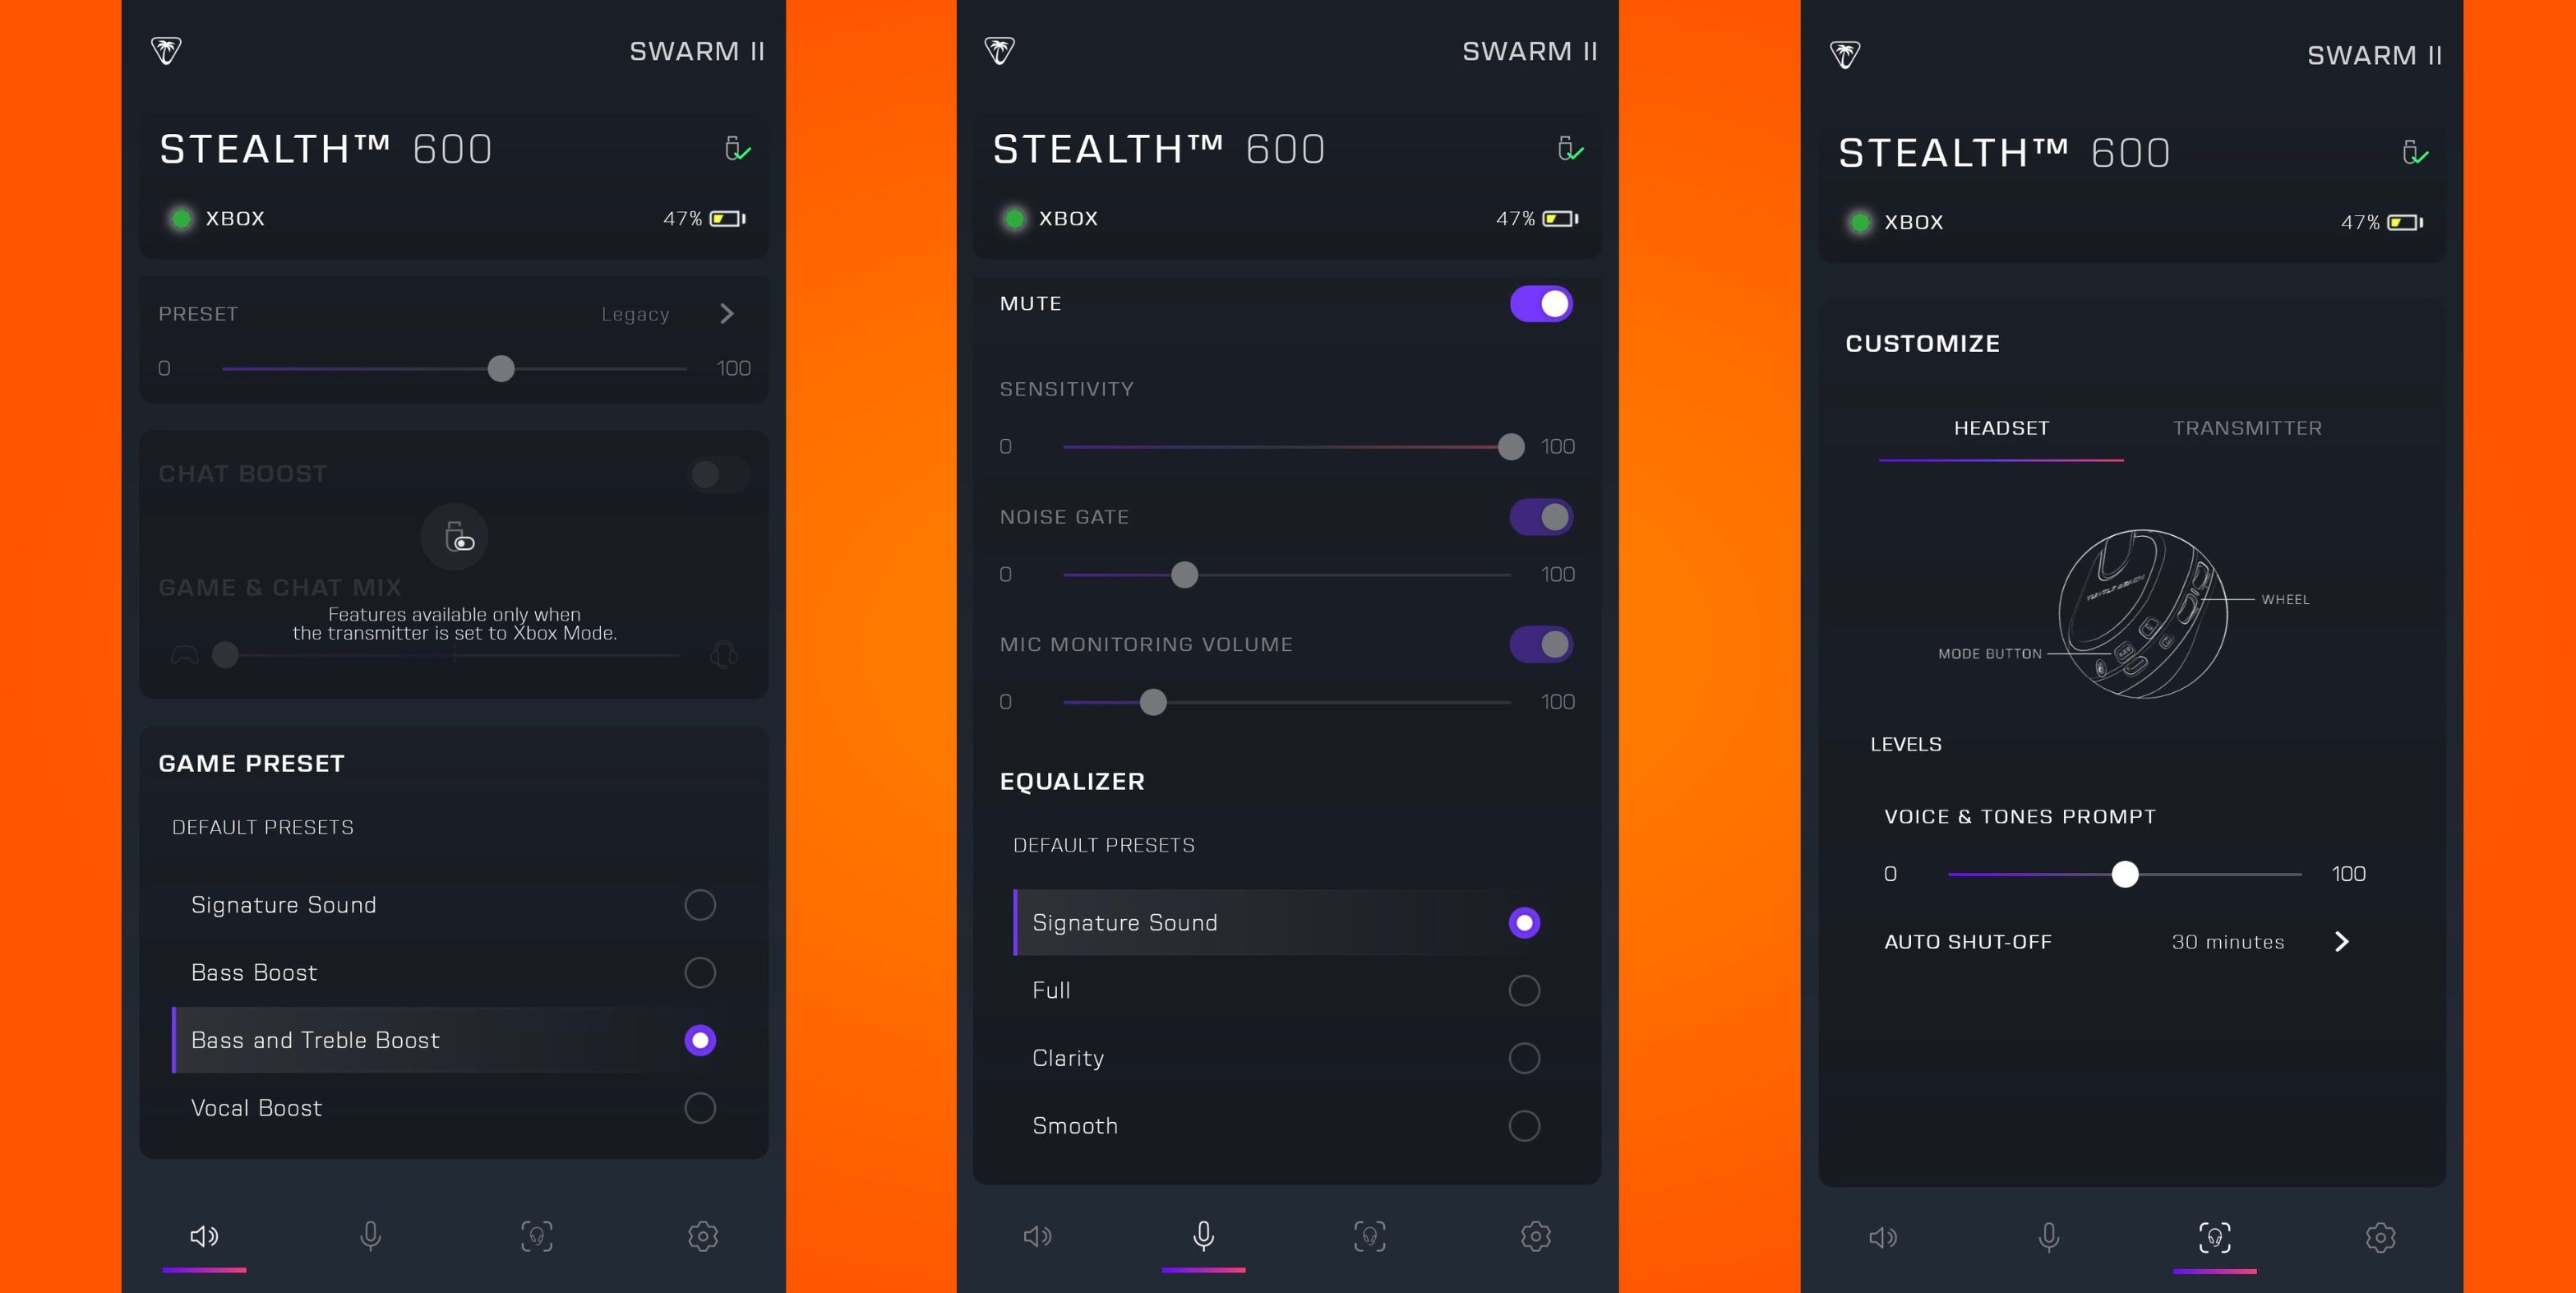
Task: Select the Vocal Boost game preset
Action: (x=699, y=1108)
